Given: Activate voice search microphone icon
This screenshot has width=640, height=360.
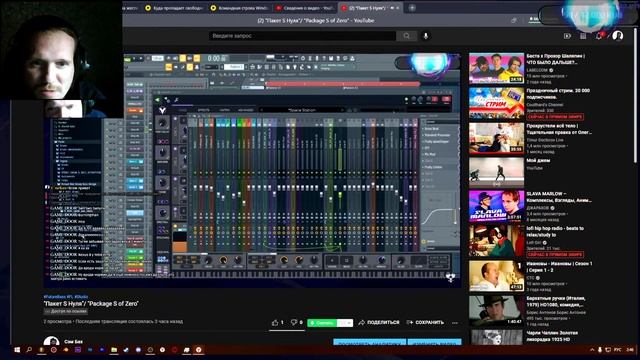Looking at the screenshot, I should (426, 36).
